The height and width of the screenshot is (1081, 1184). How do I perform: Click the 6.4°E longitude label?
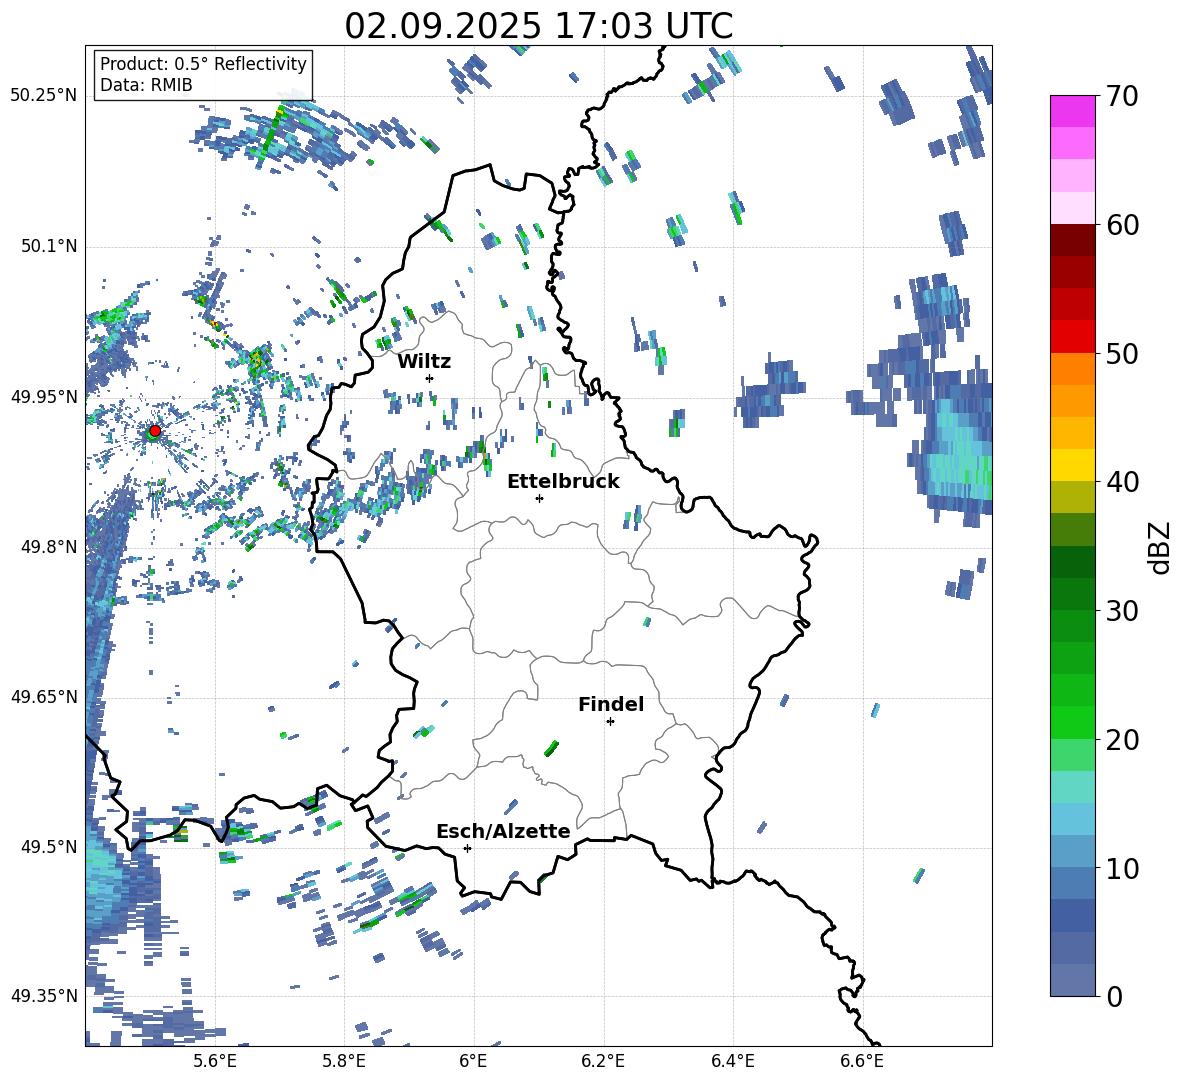click(732, 1061)
